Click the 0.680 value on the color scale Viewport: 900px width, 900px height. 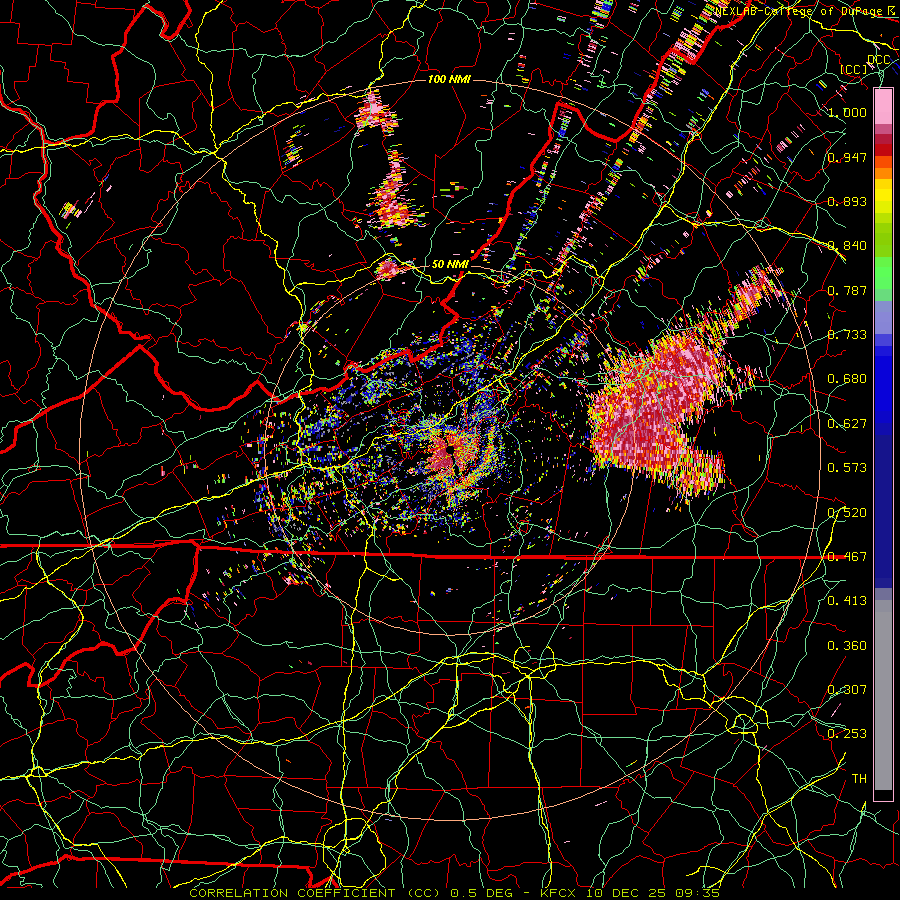click(847, 379)
